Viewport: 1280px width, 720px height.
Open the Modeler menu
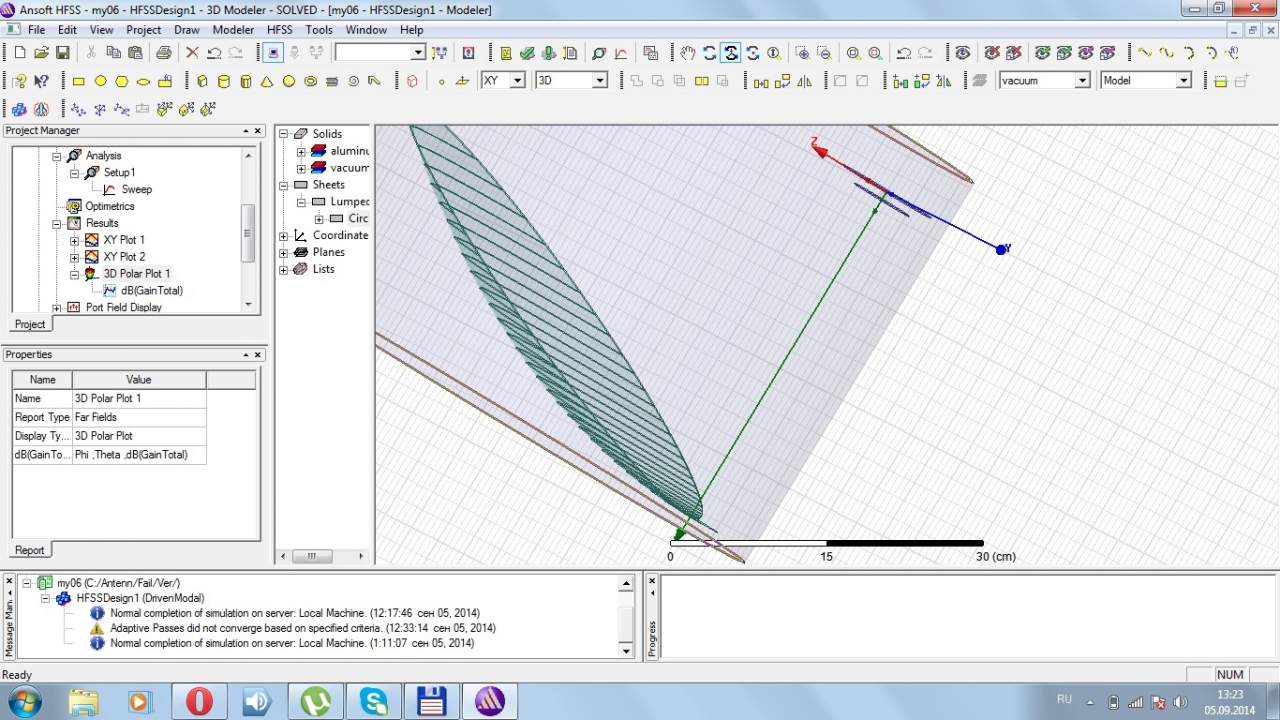point(233,30)
